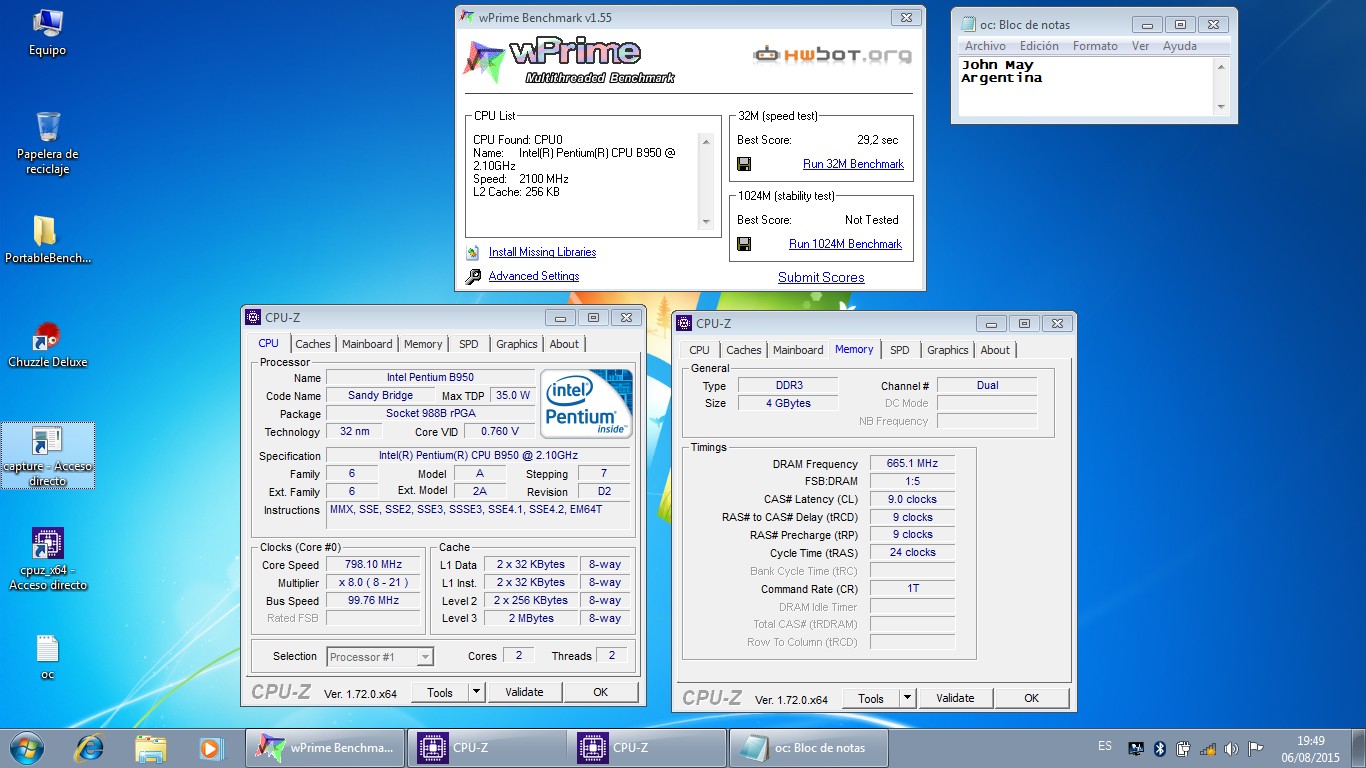Click the CPU List scrollbar down arrow

[x=707, y=222]
